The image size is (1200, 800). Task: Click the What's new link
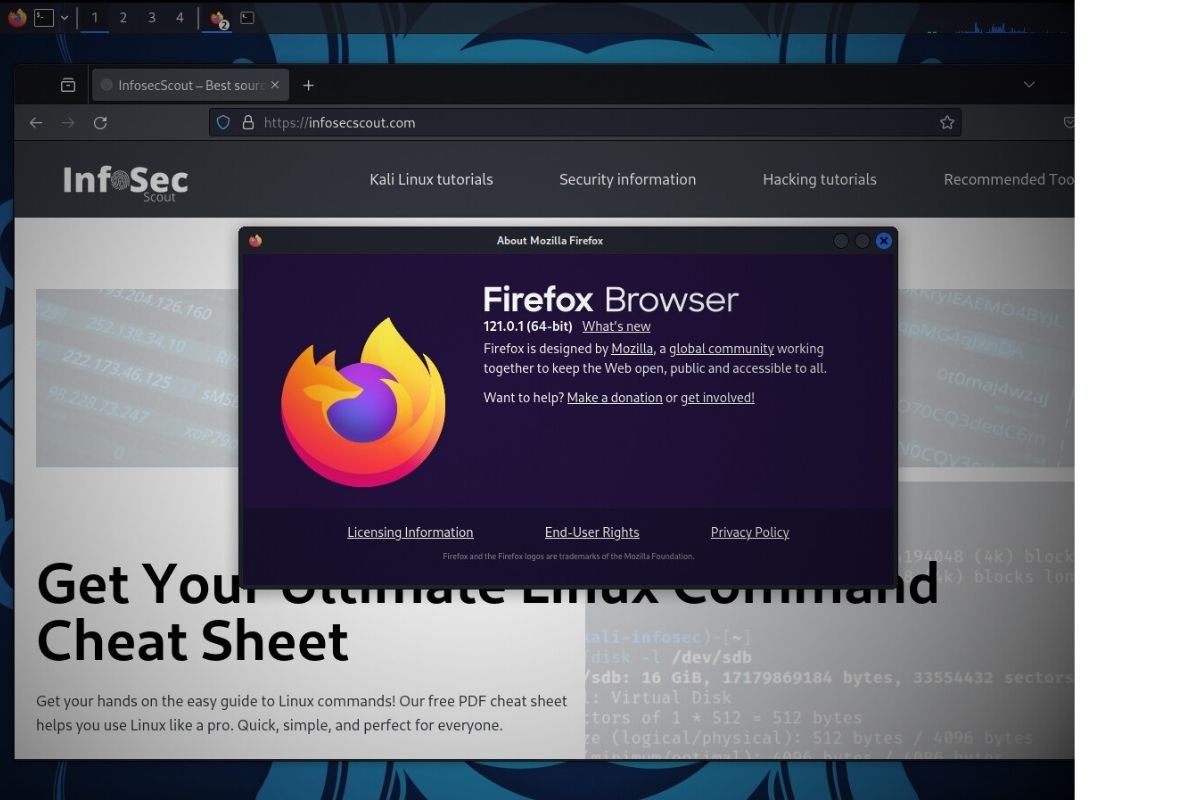(x=616, y=327)
